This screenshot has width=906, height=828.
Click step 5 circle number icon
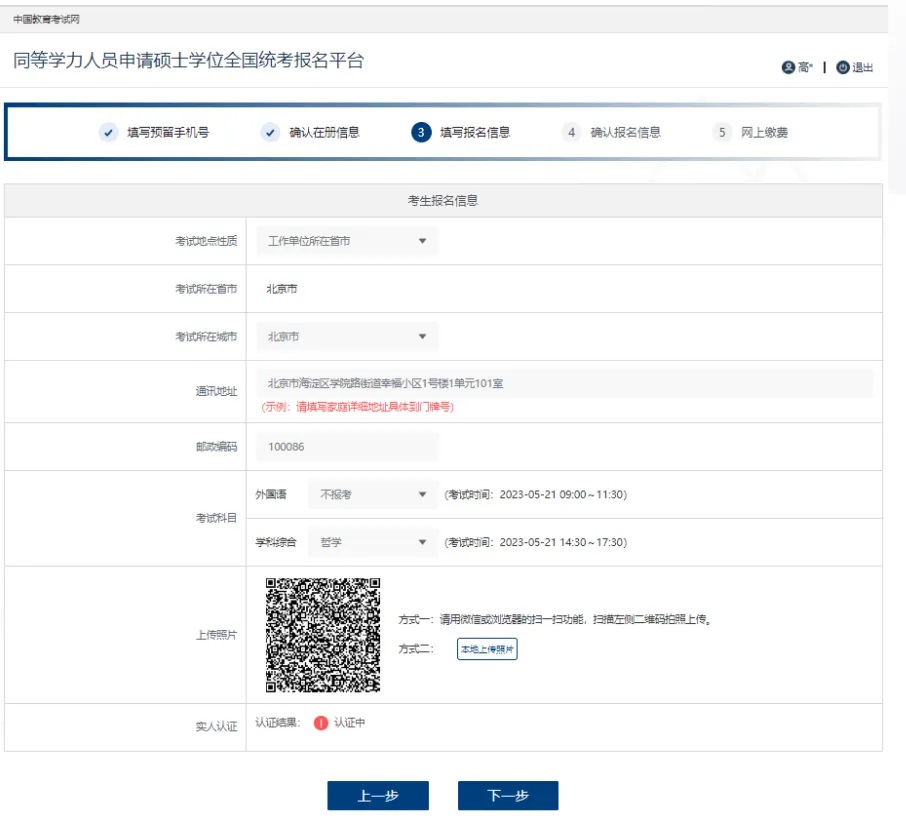coord(722,133)
